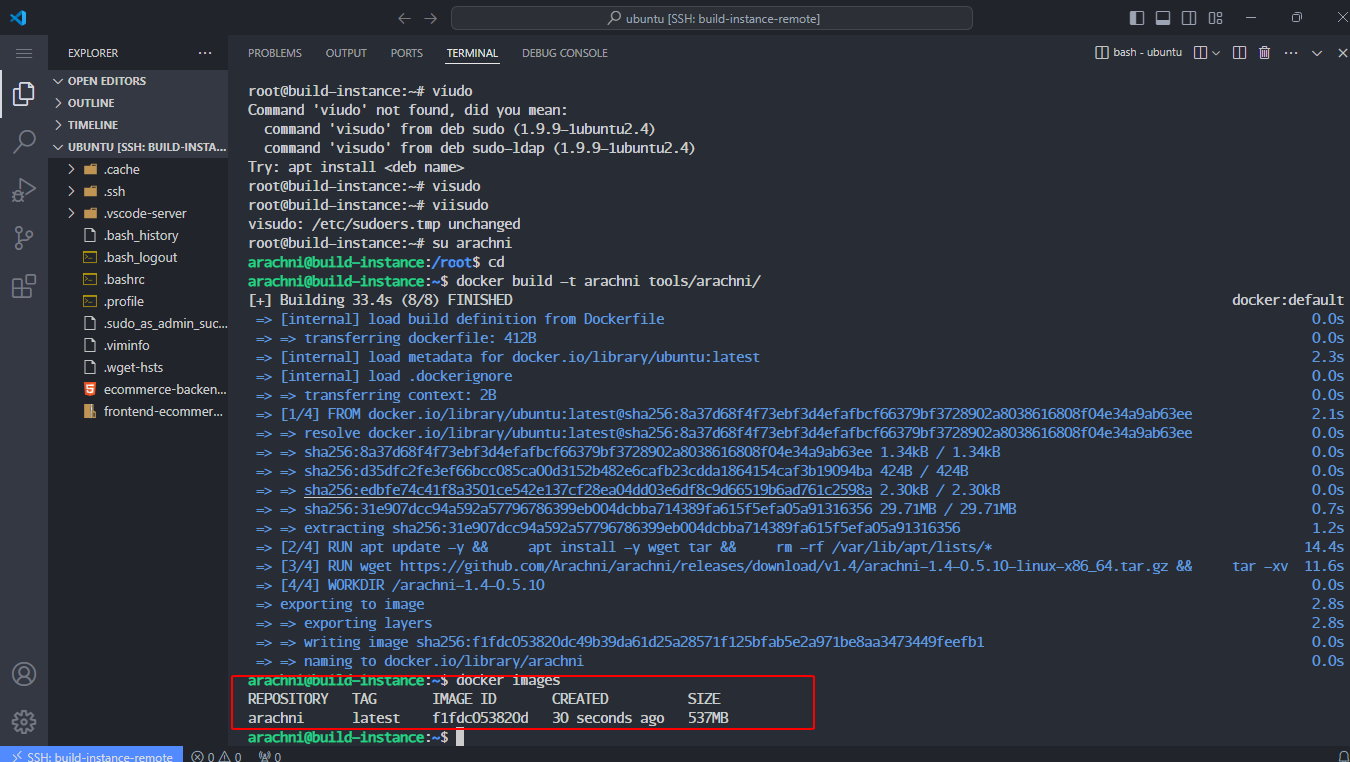
Task: Split the terminal
Action: [1239, 52]
